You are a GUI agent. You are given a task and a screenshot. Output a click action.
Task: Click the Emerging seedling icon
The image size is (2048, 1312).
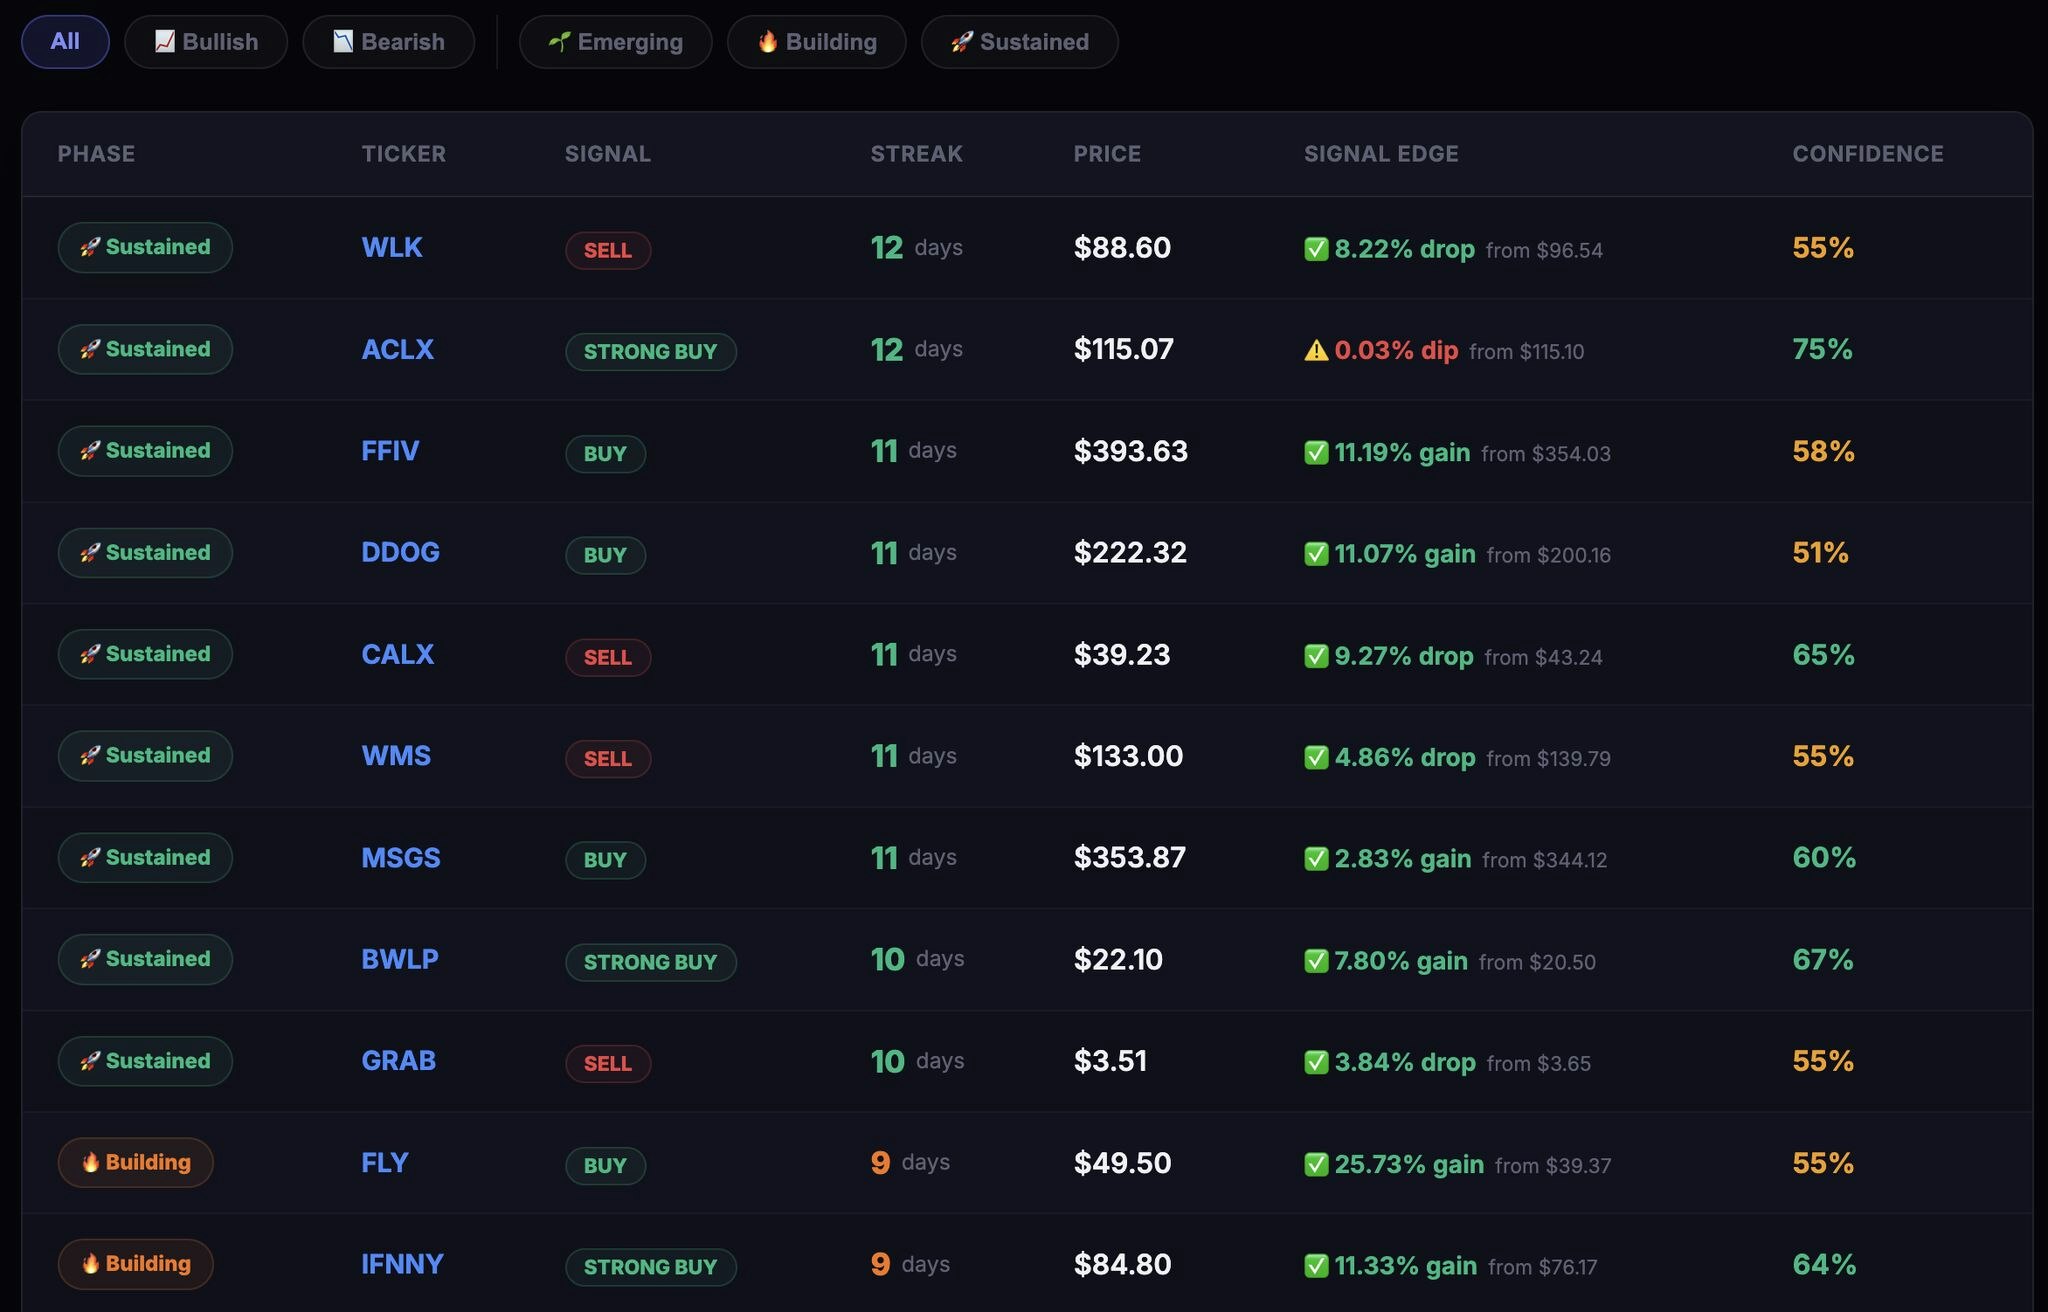click(560, 41)
